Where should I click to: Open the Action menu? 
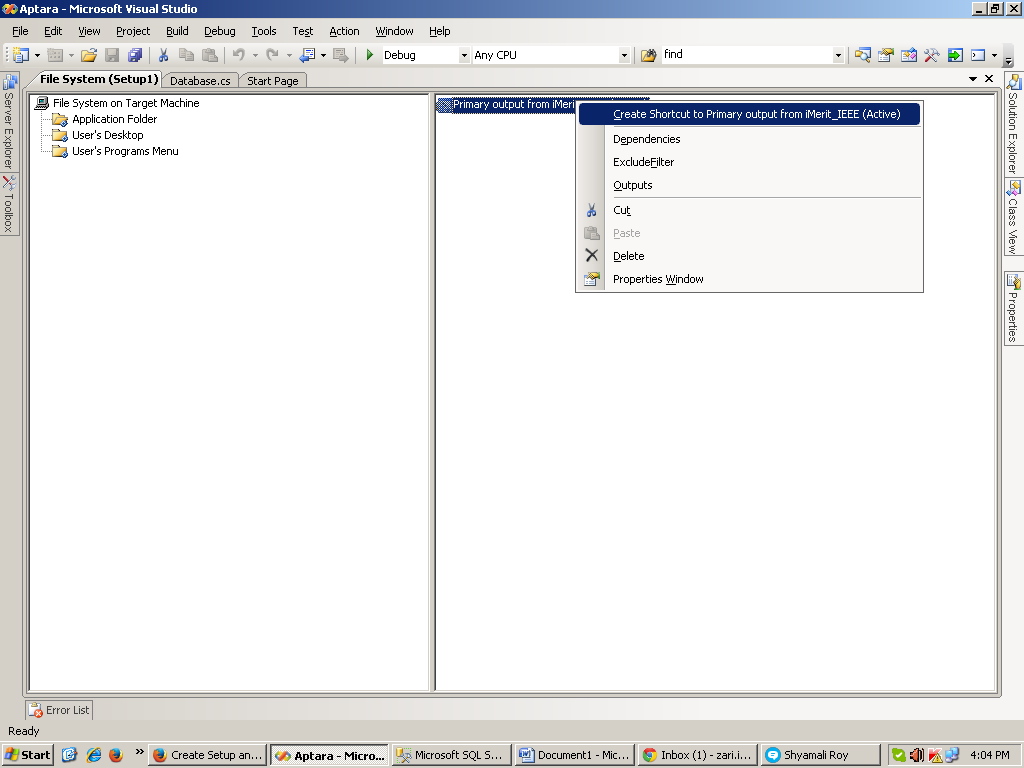(344, 31)
